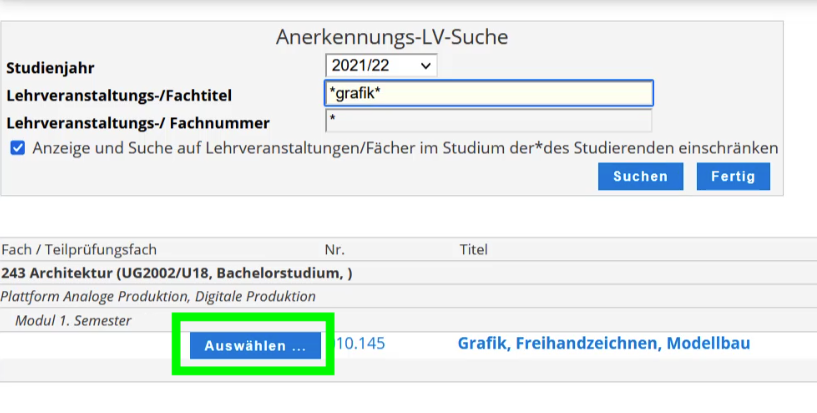Click the Lehrveranstaltungs-/Fachtitel label
The image size is (817, 413).
click(x=119, y=95)
